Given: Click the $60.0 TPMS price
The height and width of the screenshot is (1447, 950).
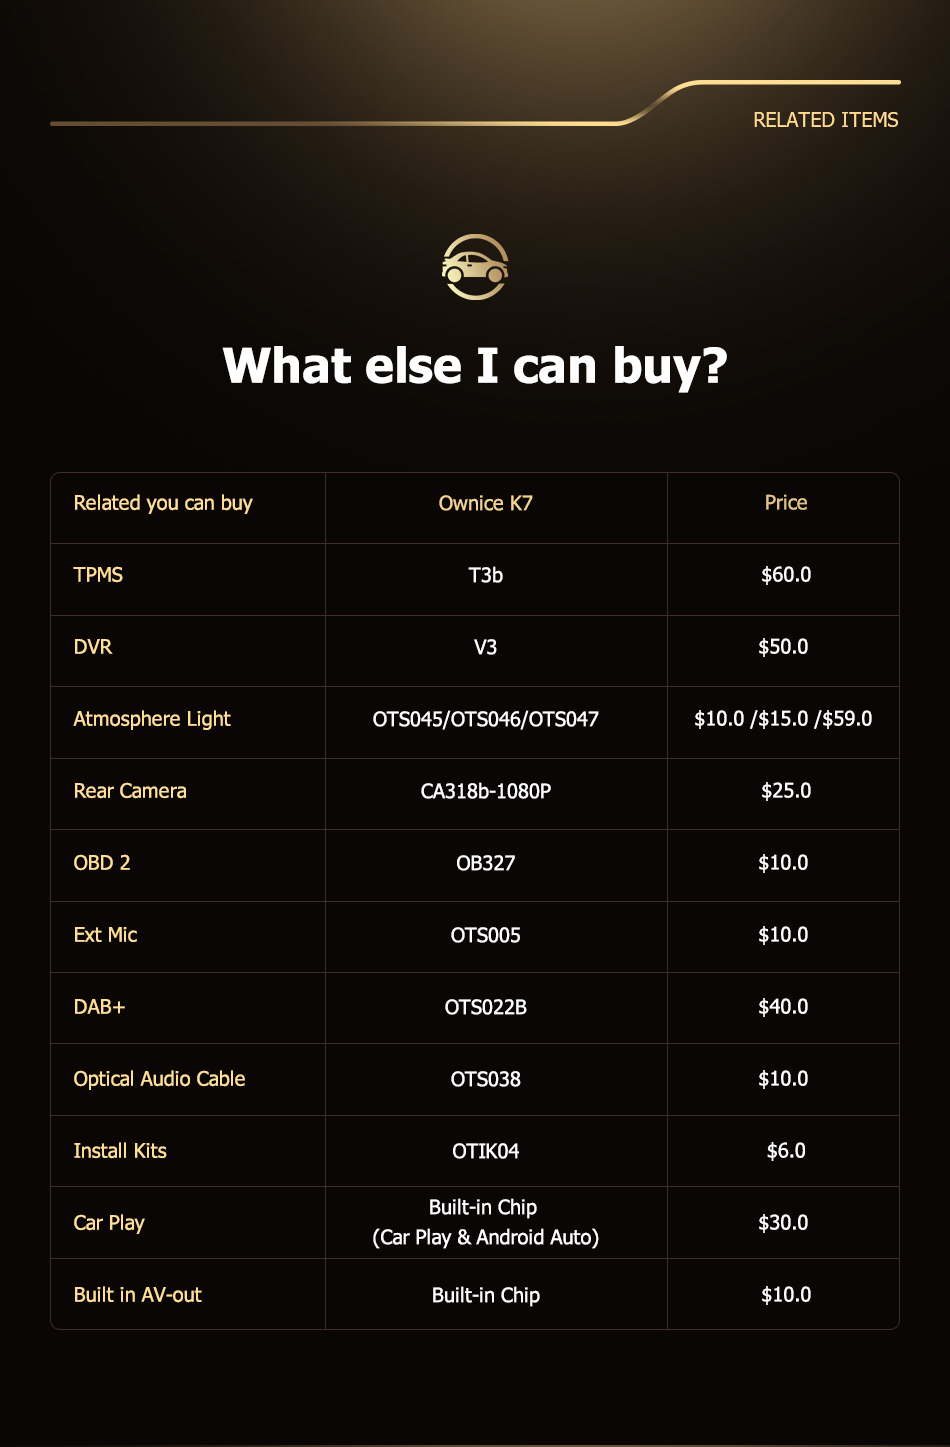Looking at the screenshot, I should pos(785,575).
